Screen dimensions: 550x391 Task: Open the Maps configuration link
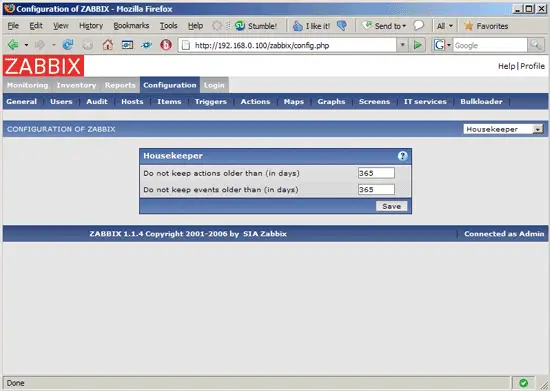point(294,102)
